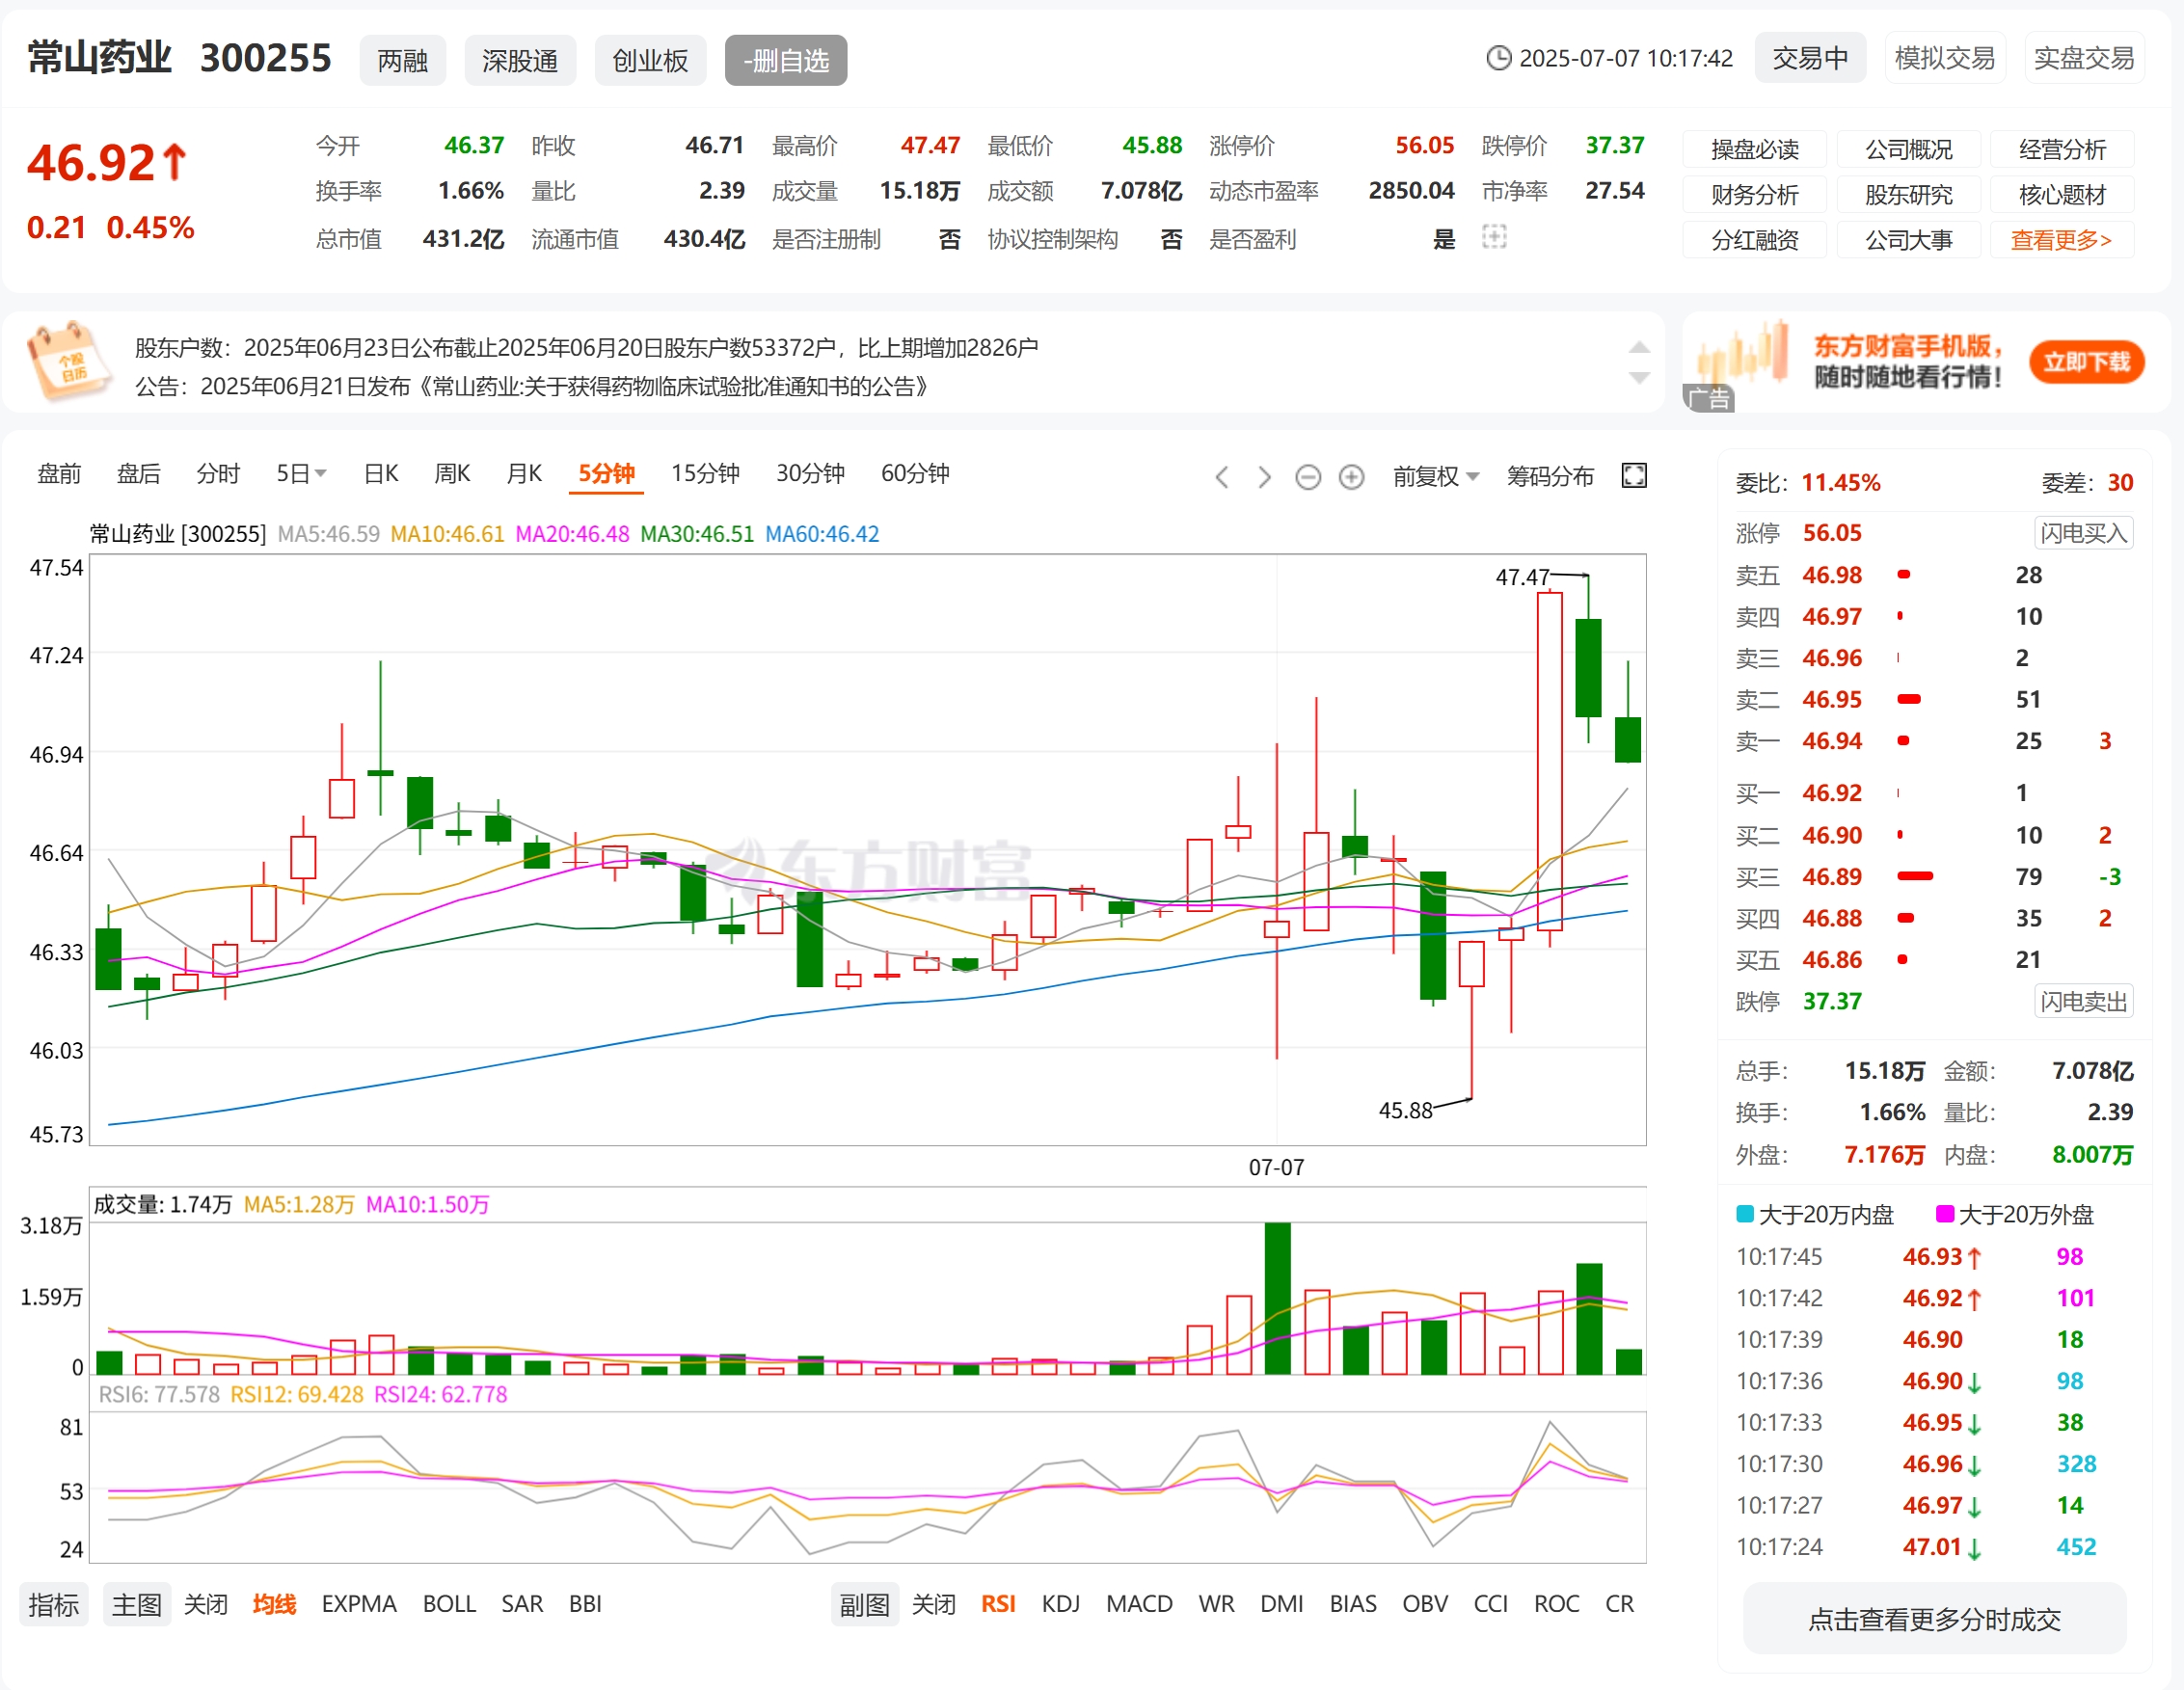
Task: Click the 闪电买入 quick buy button
Action: click(2084, 533)
